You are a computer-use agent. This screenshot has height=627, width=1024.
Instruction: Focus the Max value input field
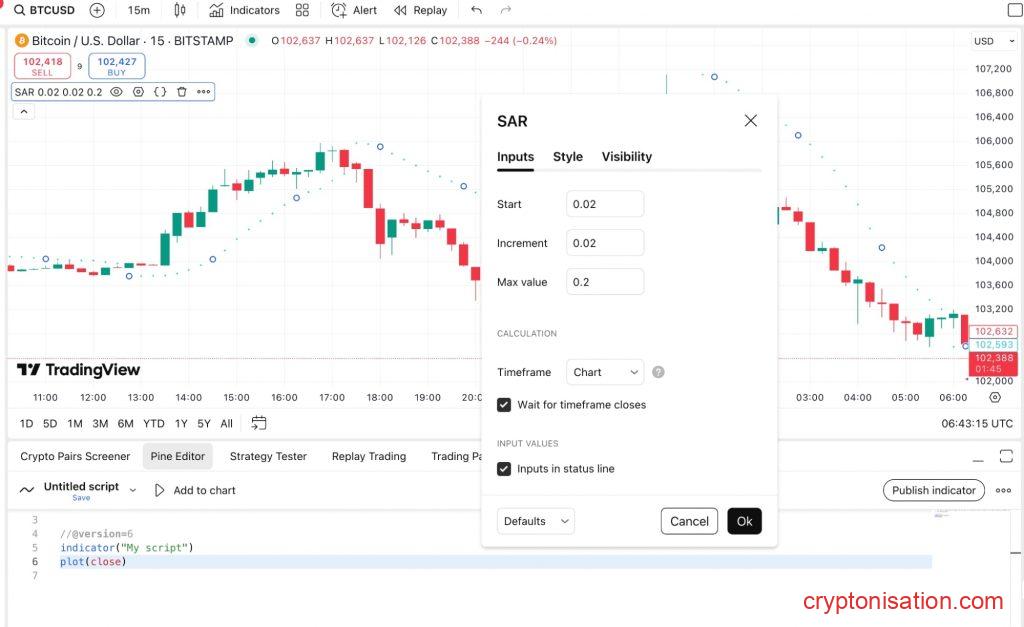pyautogui.click(x=605, y=281)
